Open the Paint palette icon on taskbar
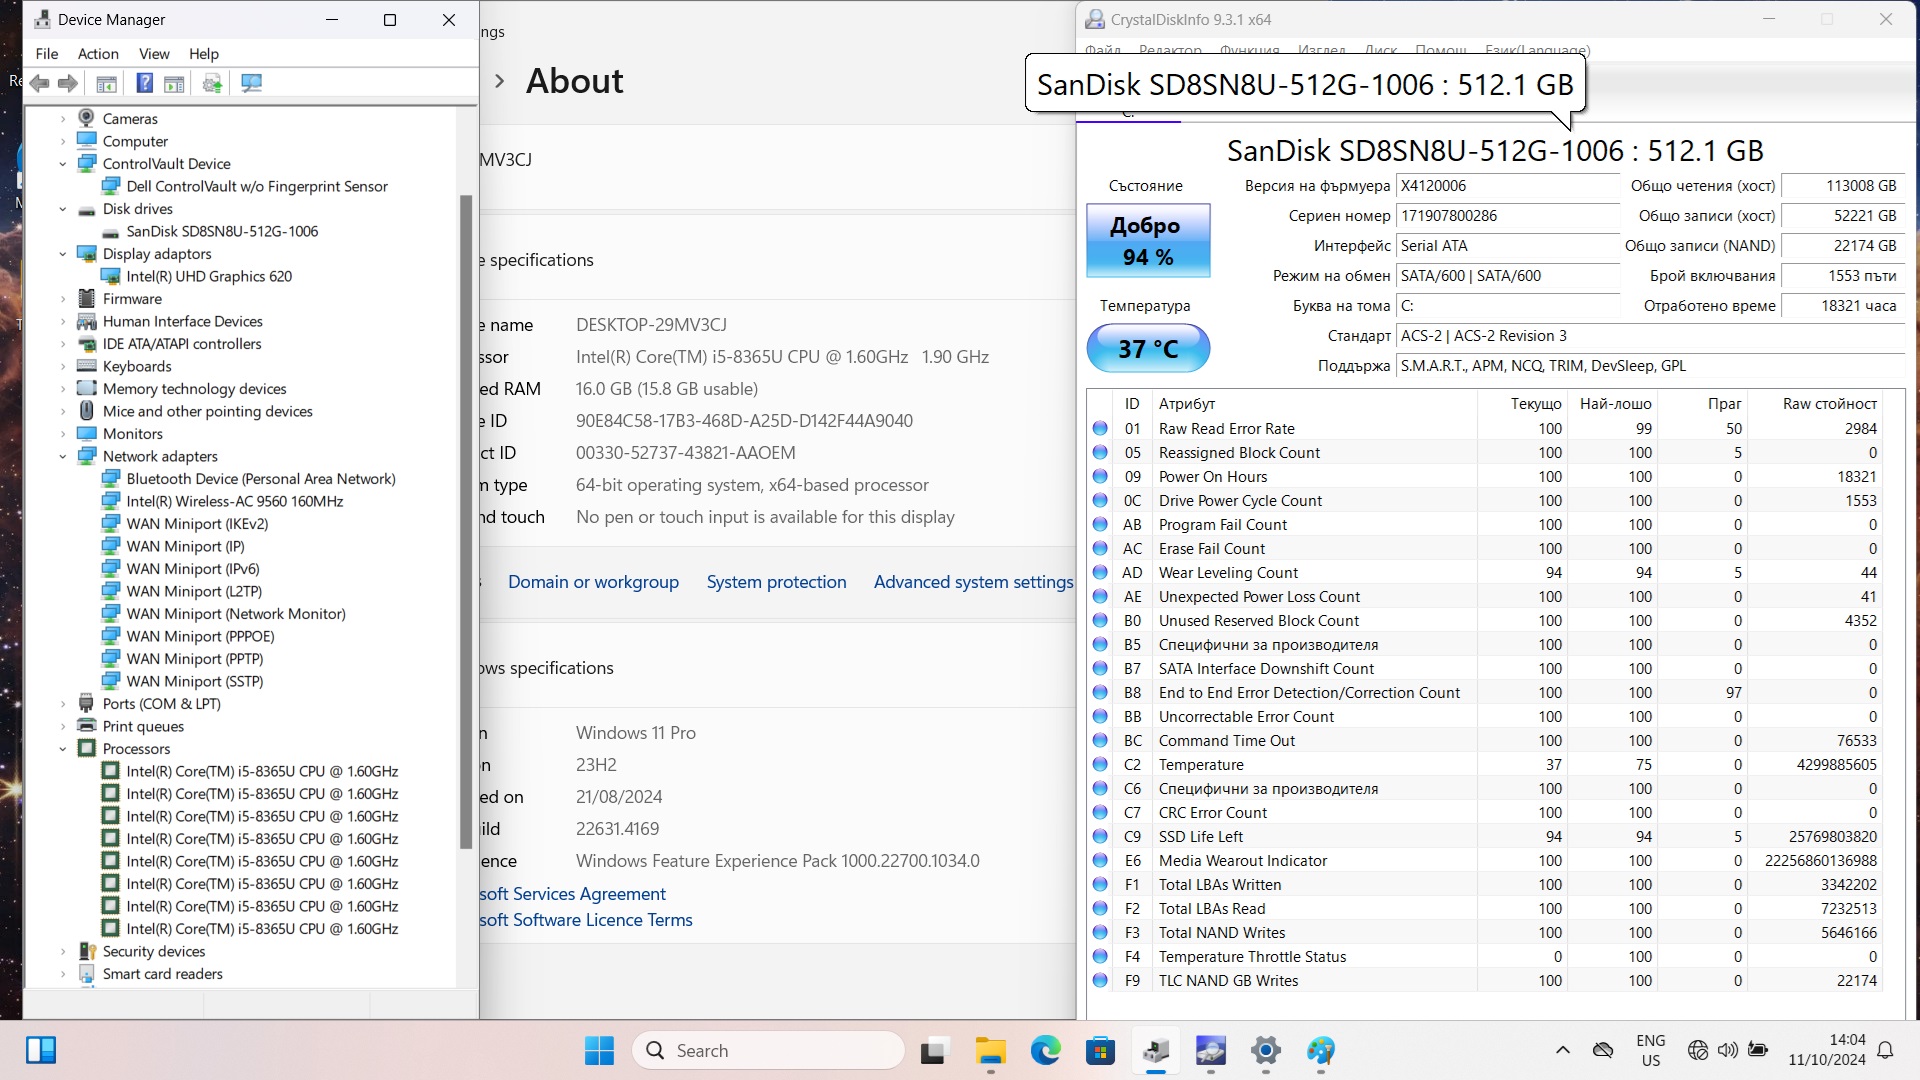 coord(1321,1050)
